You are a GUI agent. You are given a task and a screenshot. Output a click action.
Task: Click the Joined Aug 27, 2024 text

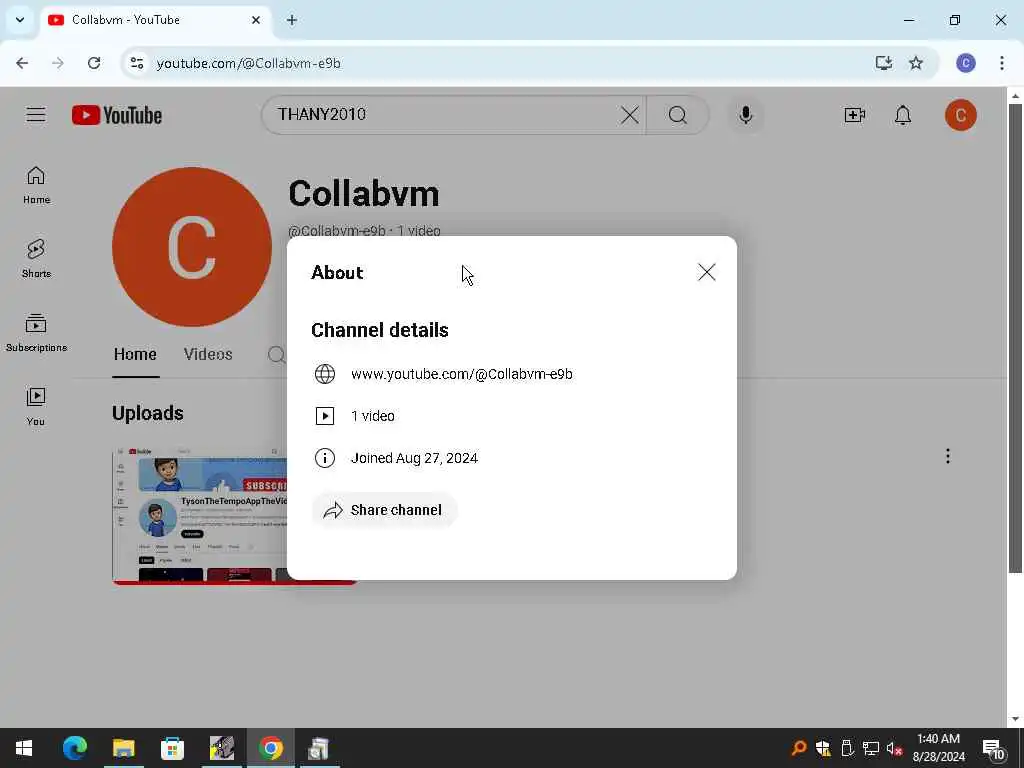[414, 458]
